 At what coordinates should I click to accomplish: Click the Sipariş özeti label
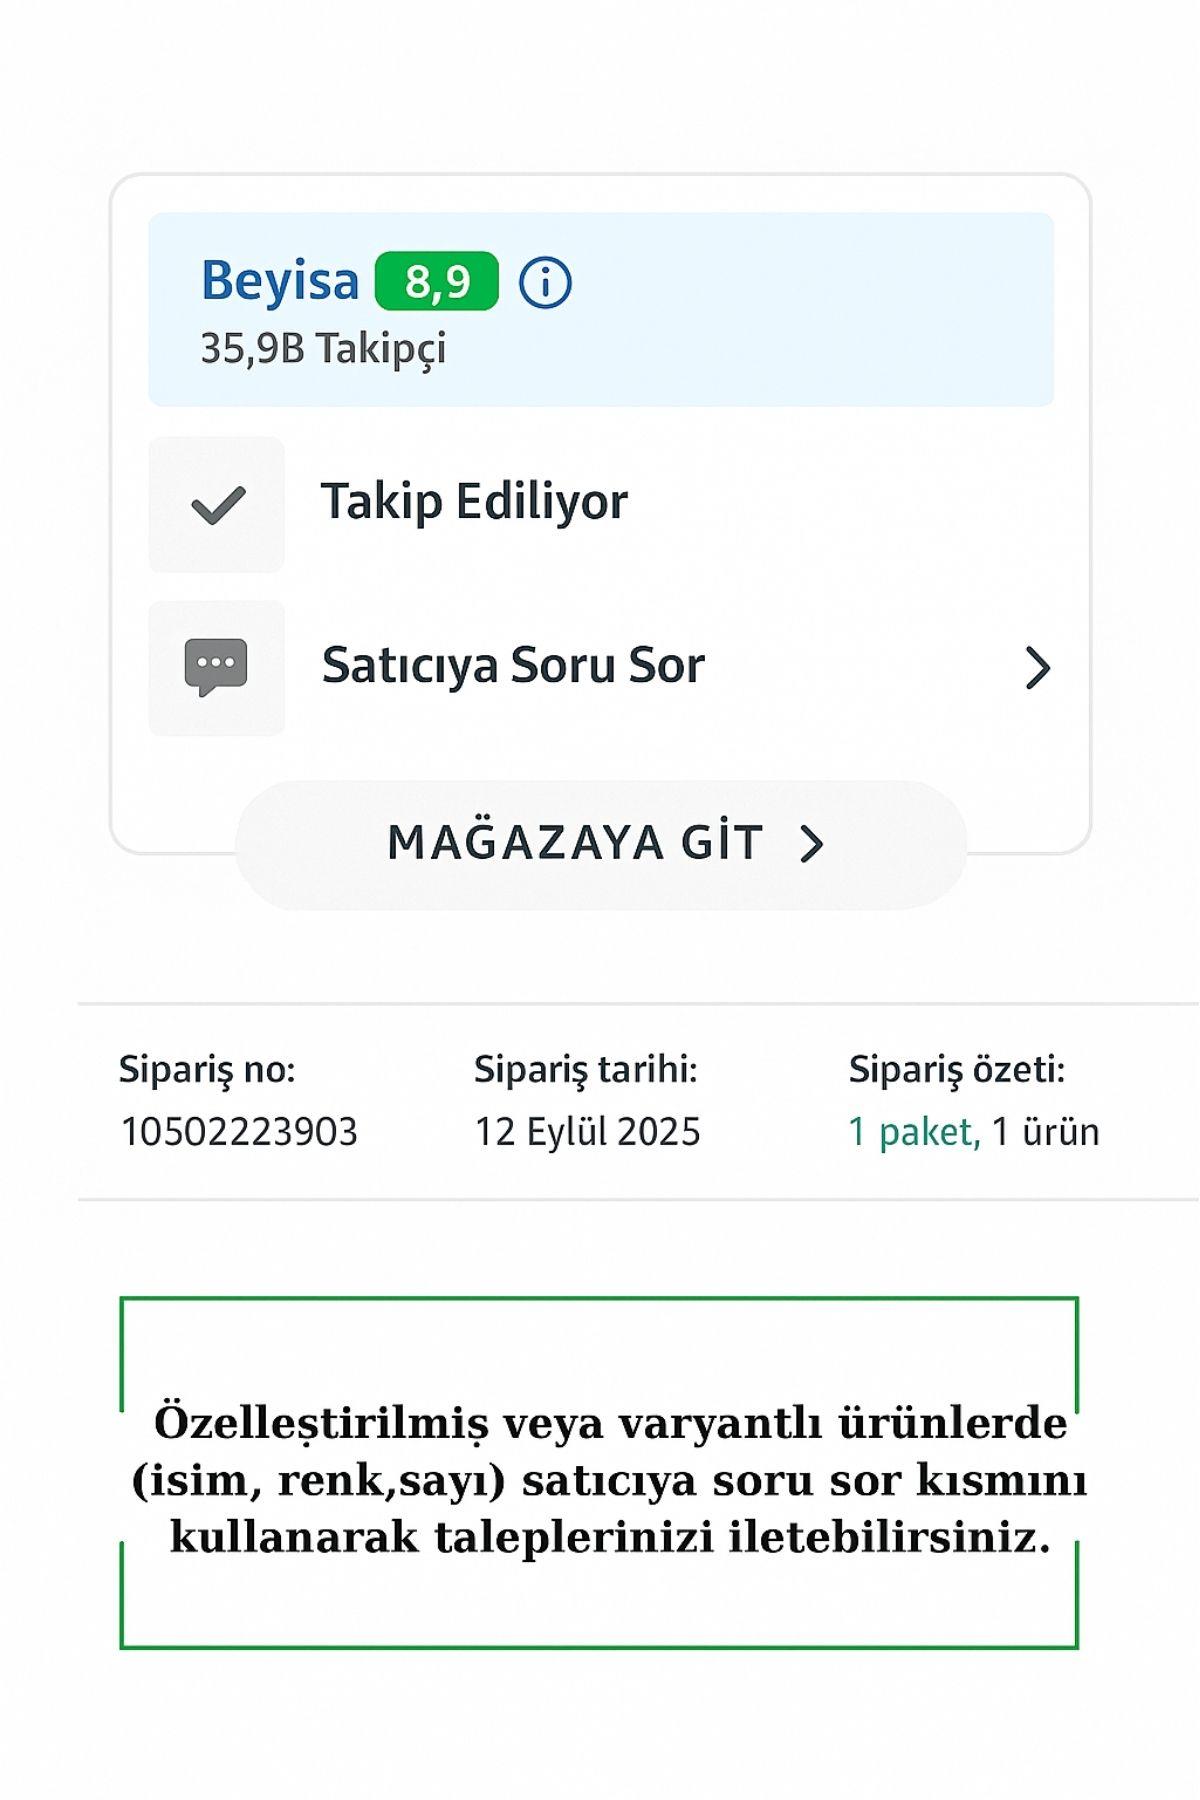tap(956, 1070)
